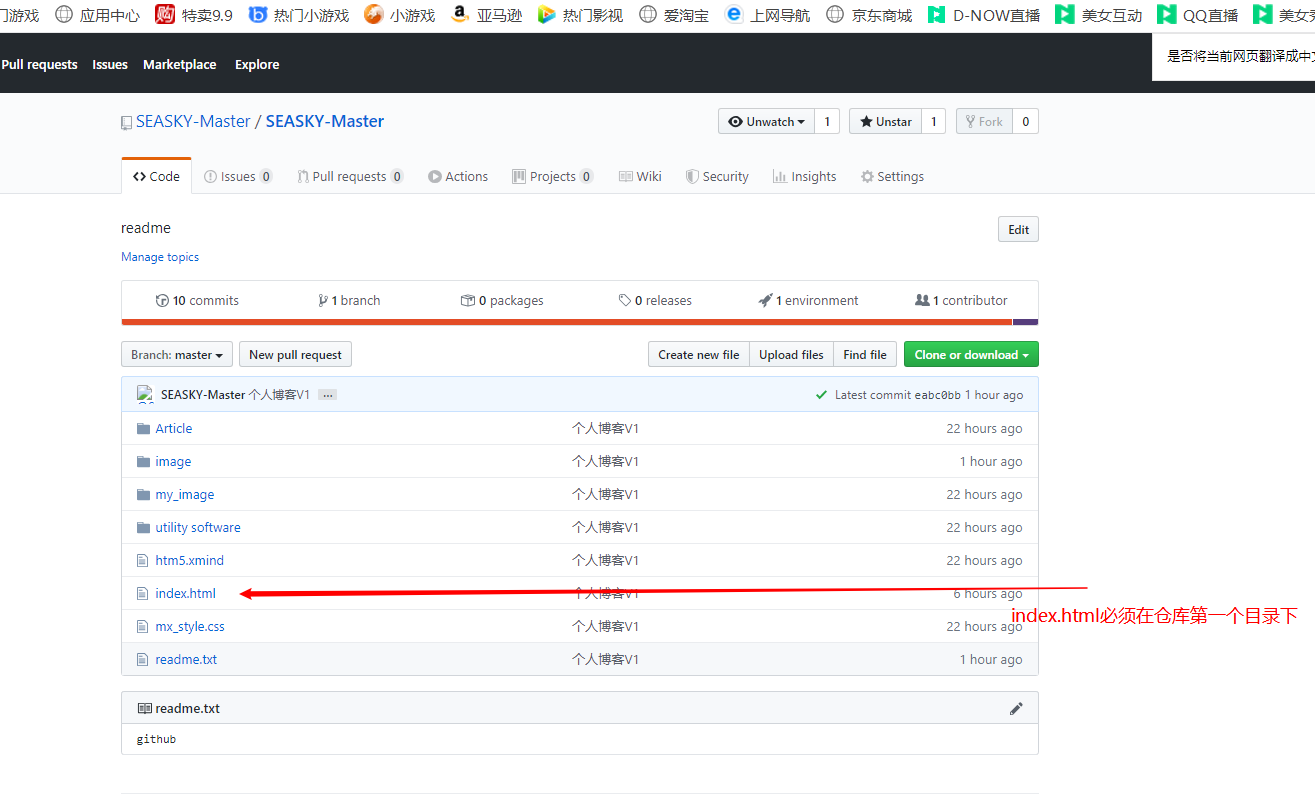Open the 应用中心 bookmark
Screen dimensions: 1315x794
97,15
